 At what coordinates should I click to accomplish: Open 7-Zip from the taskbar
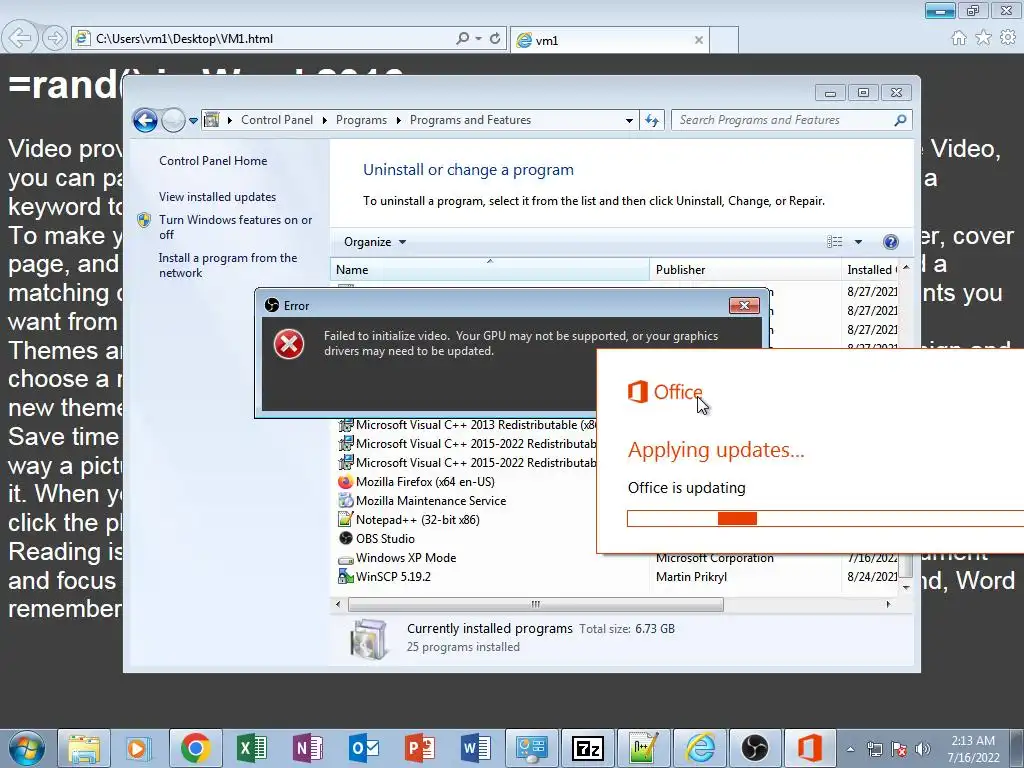tap(588, 748)
